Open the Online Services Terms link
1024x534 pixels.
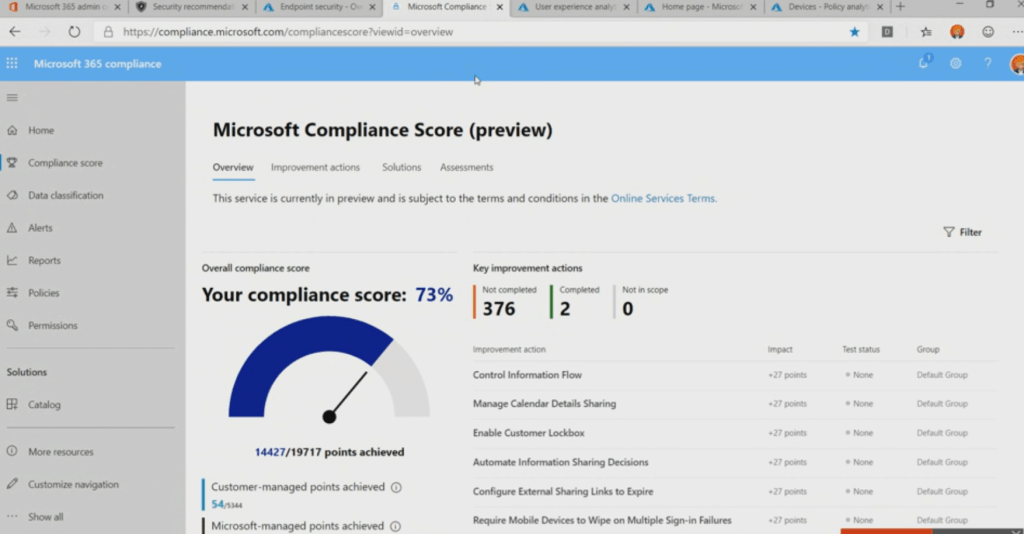tap(664, 198)
